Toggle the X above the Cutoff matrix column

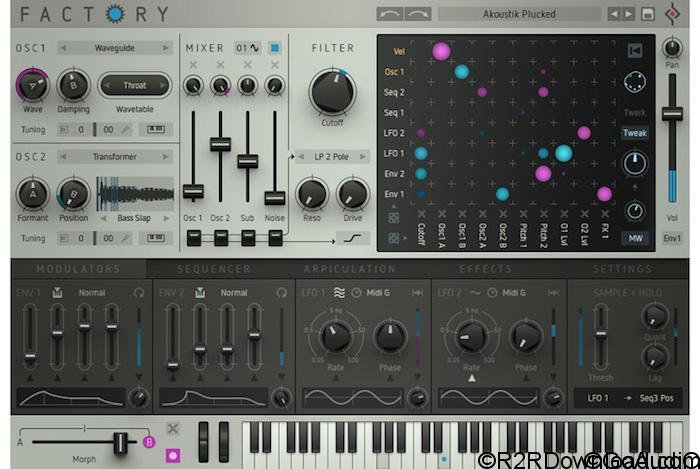click(421, 214)
